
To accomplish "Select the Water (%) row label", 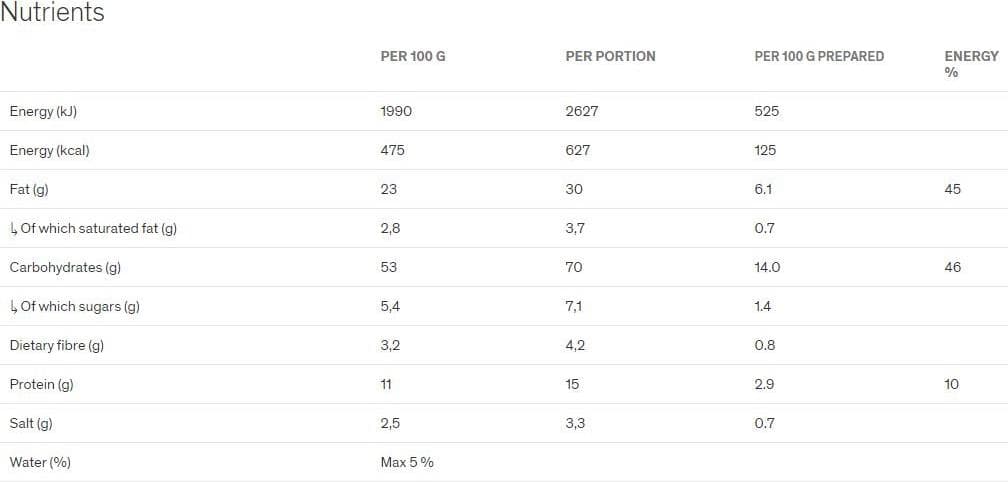I will [40, 463].
